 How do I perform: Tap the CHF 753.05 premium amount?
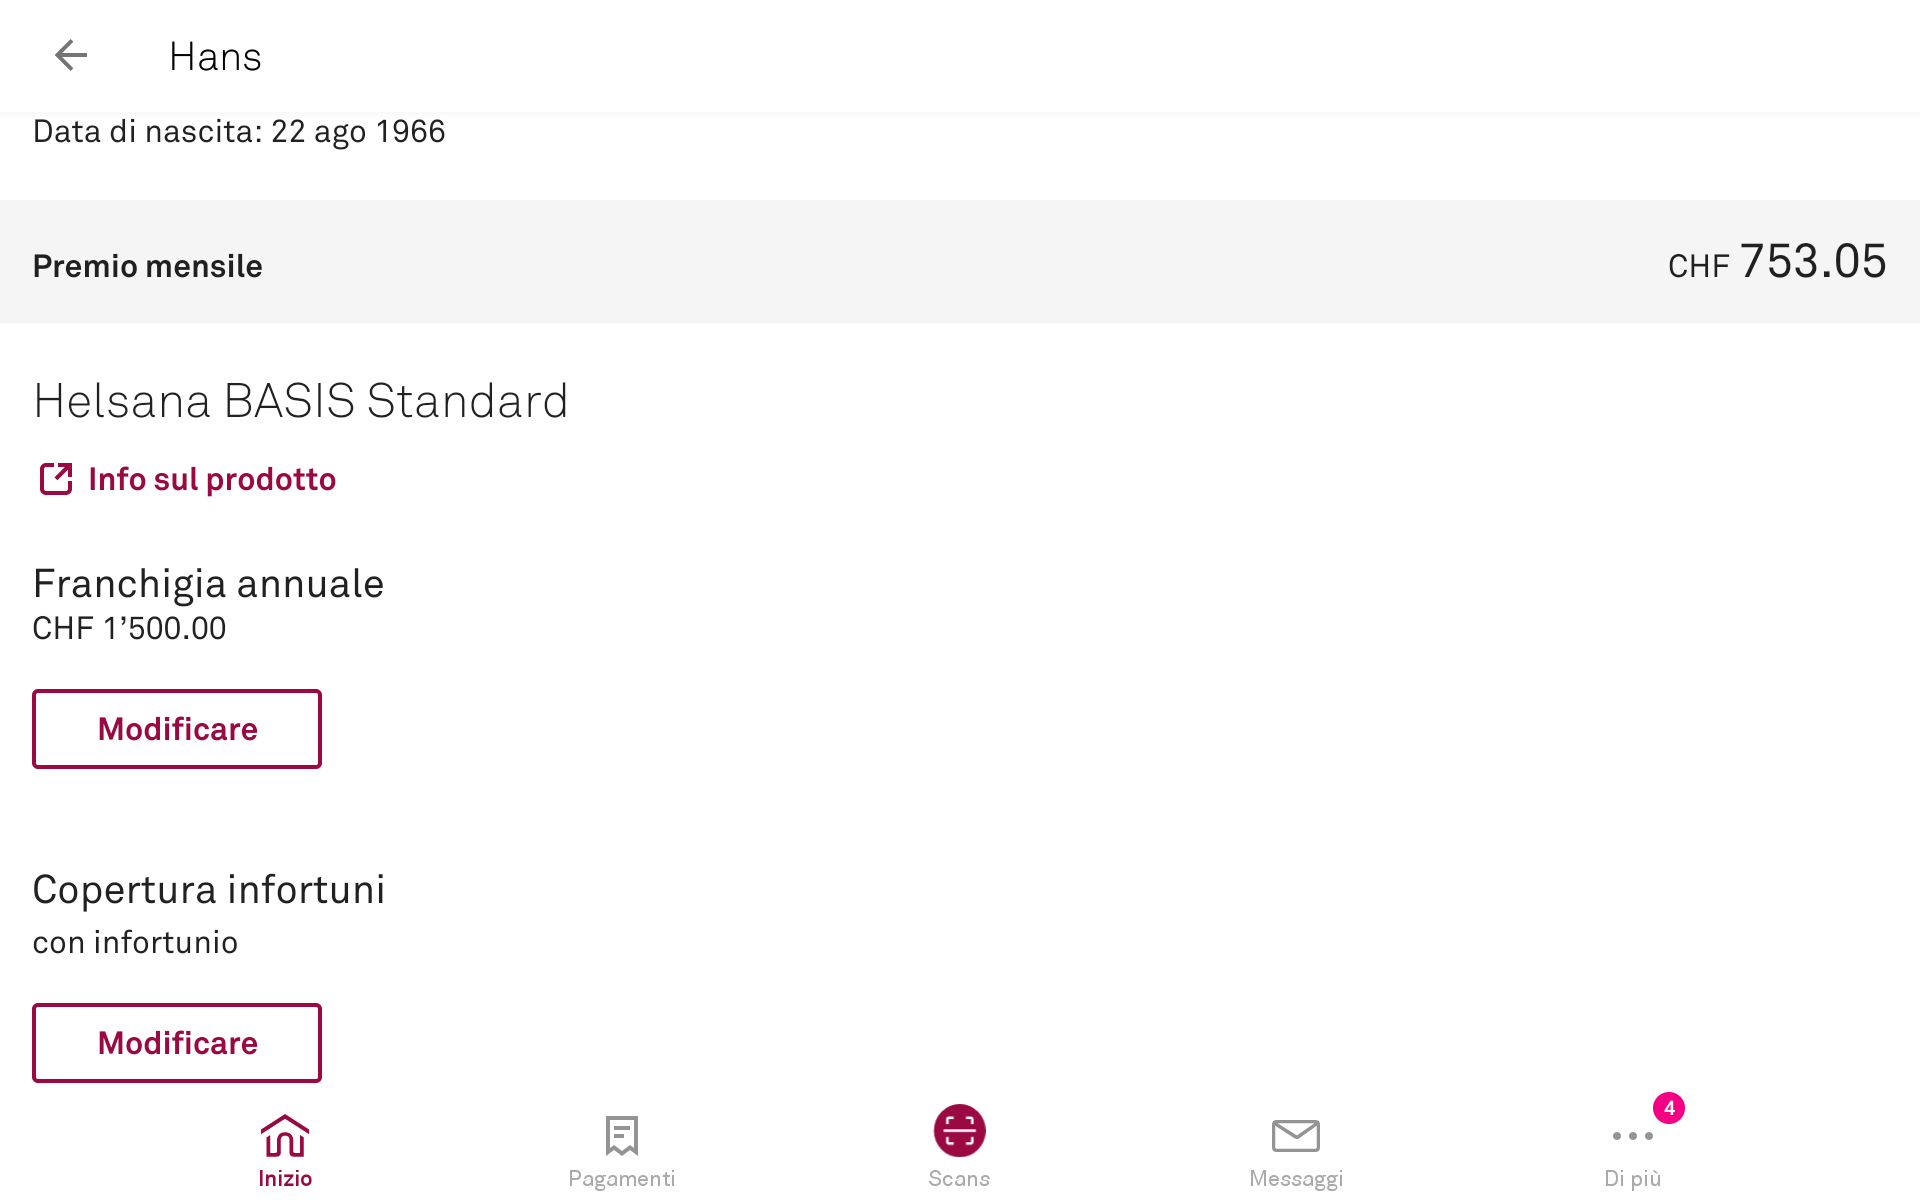(x=1777, y=263)
